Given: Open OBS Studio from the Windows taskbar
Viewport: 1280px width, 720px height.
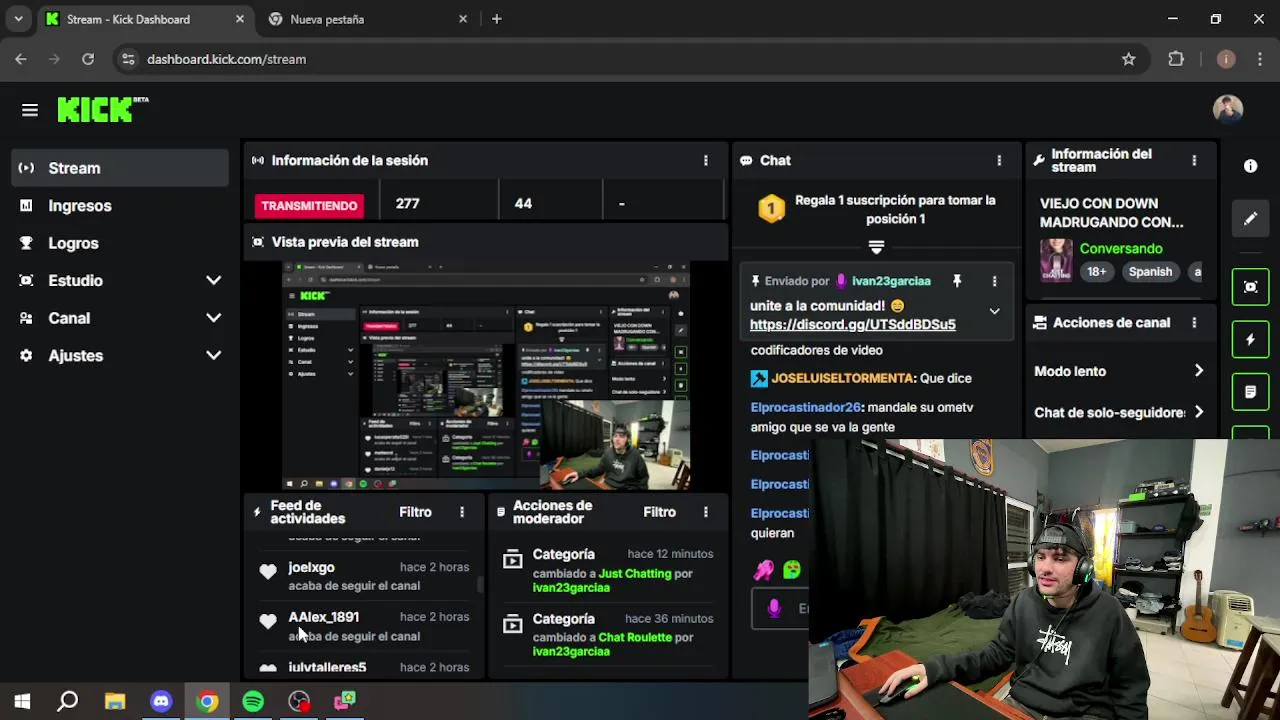Looking at the screenshot, I should pyautogui.click(x=299, y=701).
